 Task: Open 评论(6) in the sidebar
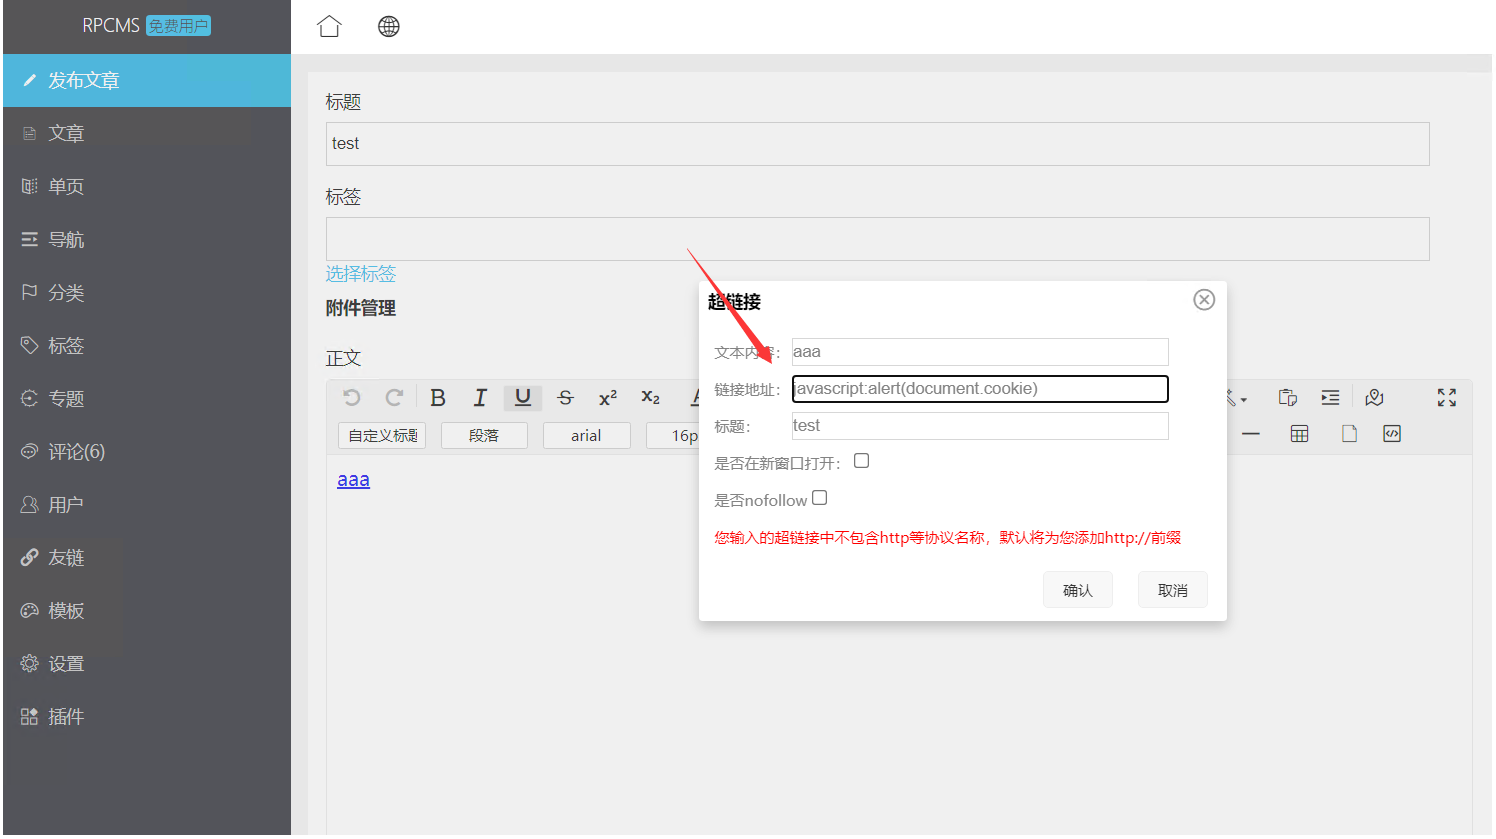click(x=147, y=452)
